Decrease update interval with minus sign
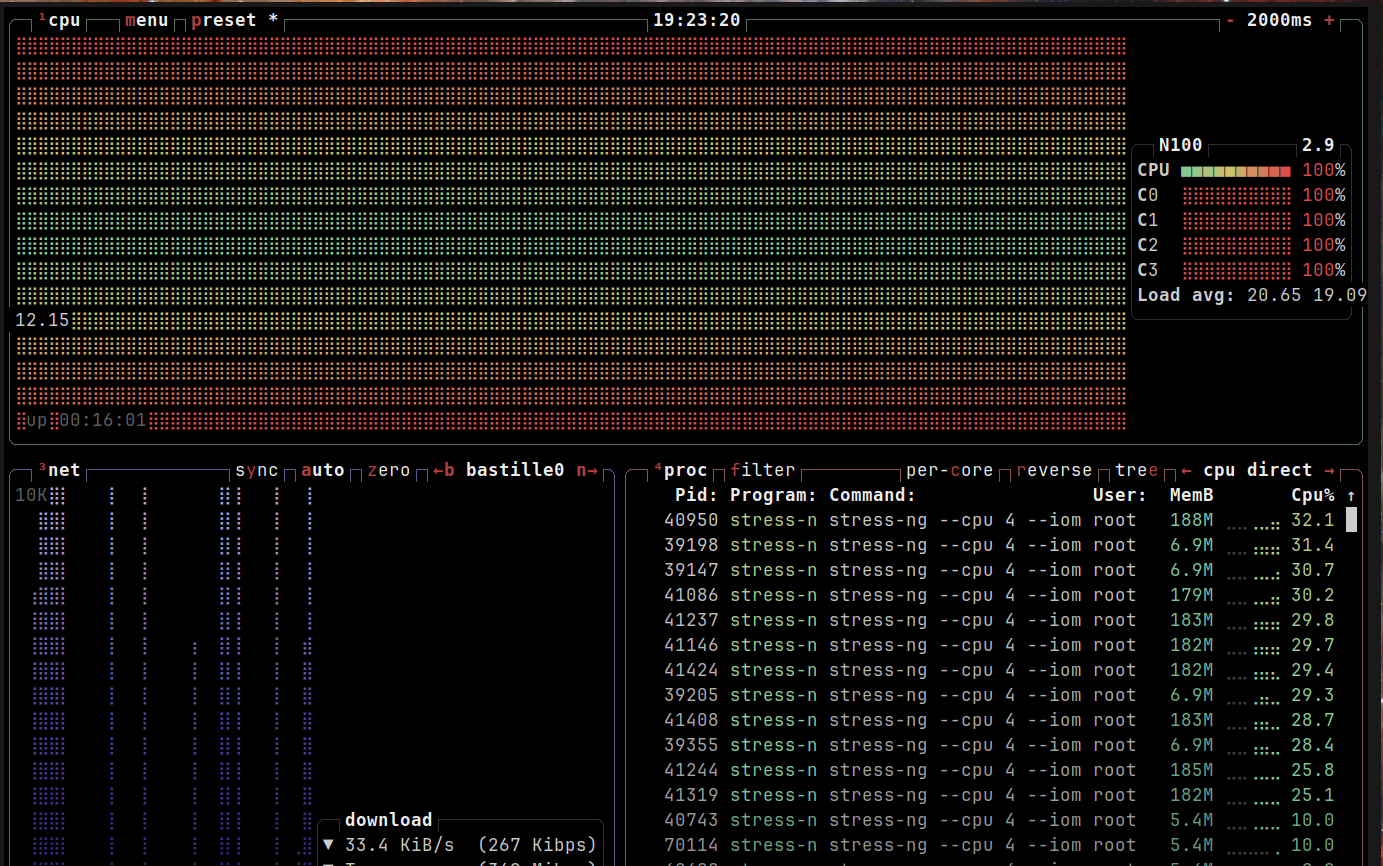 (1230, 20)
